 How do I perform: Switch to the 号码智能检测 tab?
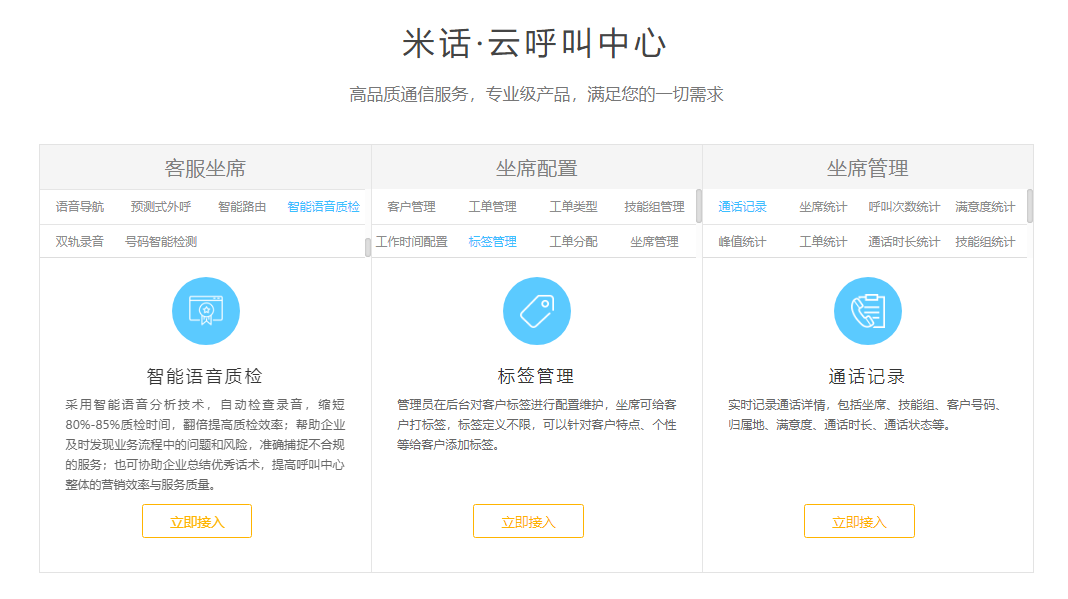point(161,241)
